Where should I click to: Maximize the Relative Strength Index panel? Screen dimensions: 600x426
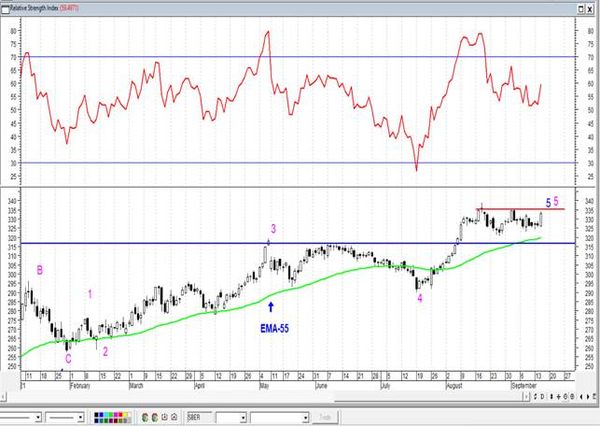pyautogui.click(x=581, y=9)
